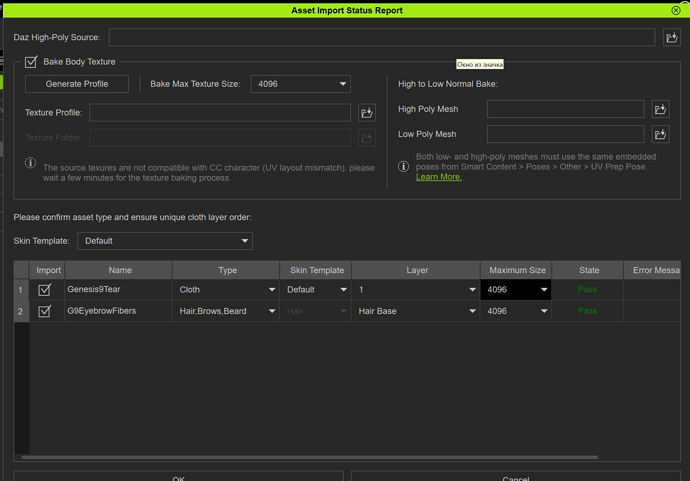Click the Texture Profile input field
The height and width of the screenshot is (481, 690).
click(x=220, y=113)
